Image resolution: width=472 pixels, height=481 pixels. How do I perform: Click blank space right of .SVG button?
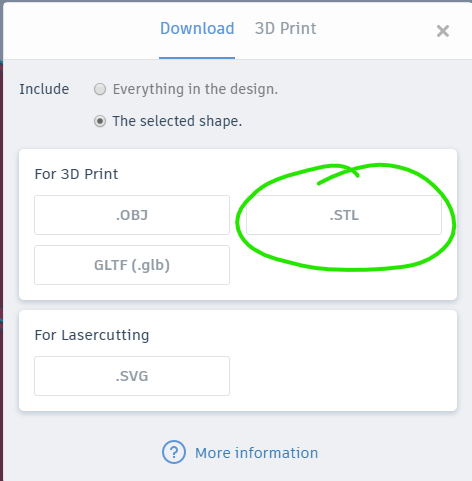pos(343,376)
